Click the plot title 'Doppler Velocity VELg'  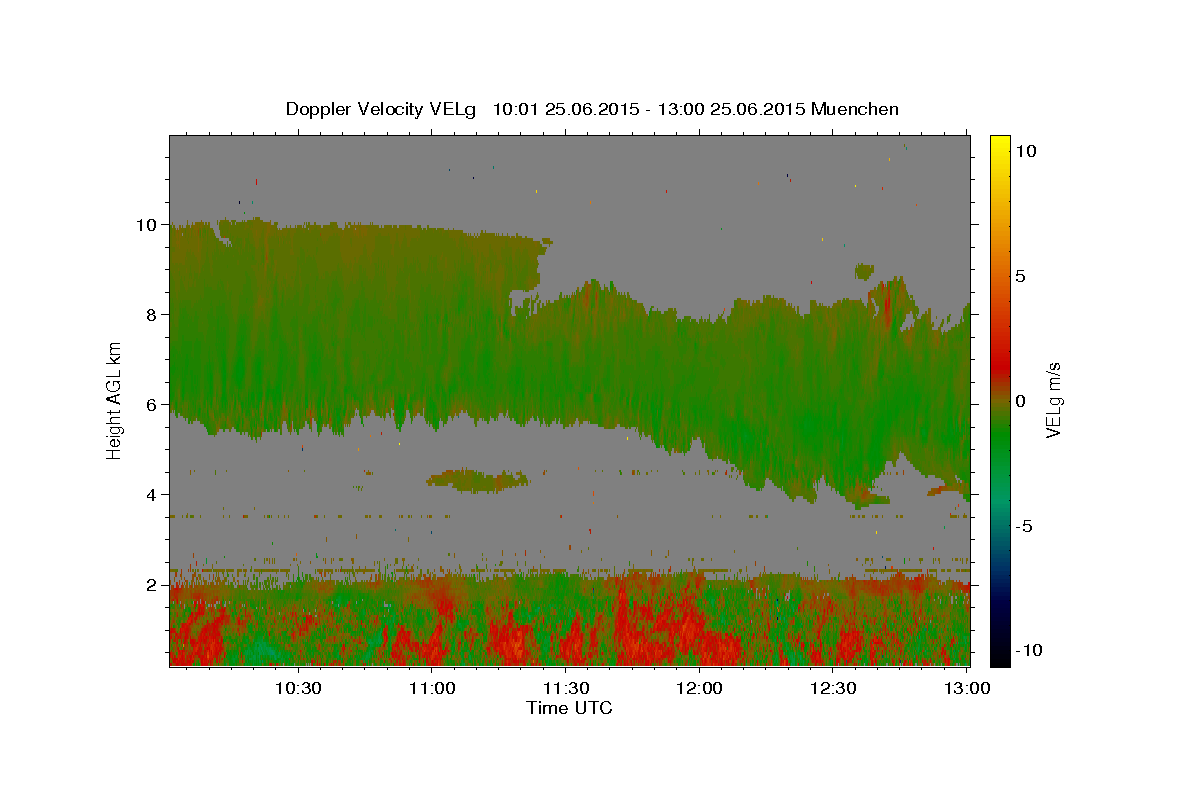[381, 109]
